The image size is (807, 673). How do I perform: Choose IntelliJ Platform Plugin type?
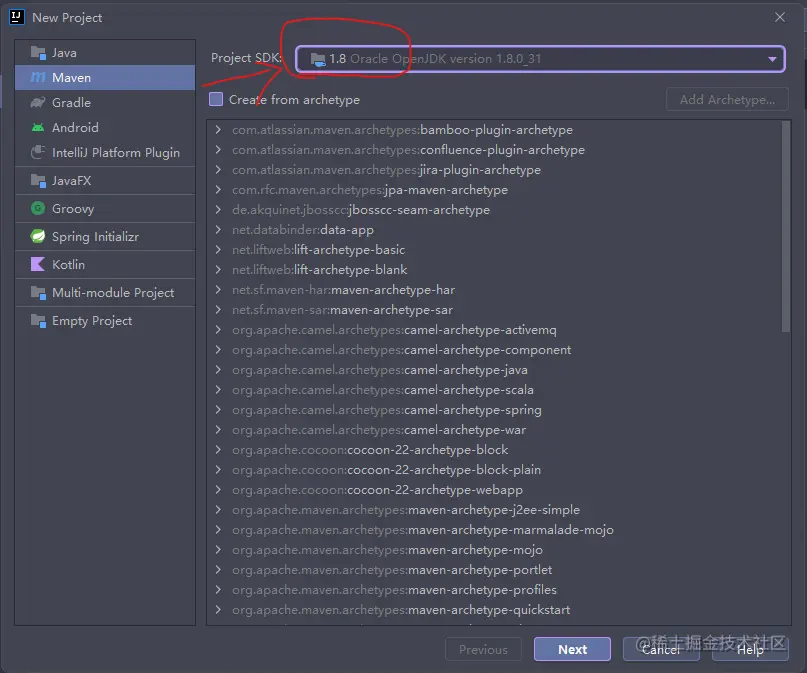(105, 152)
